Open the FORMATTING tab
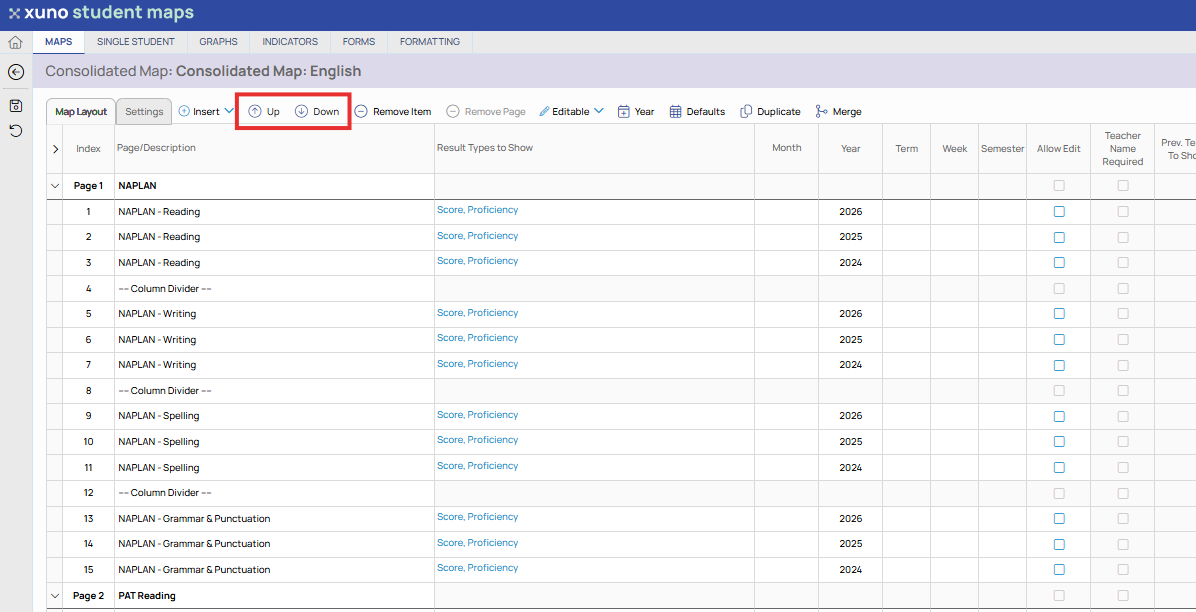The image size is (1196, 612). point(429,42)
